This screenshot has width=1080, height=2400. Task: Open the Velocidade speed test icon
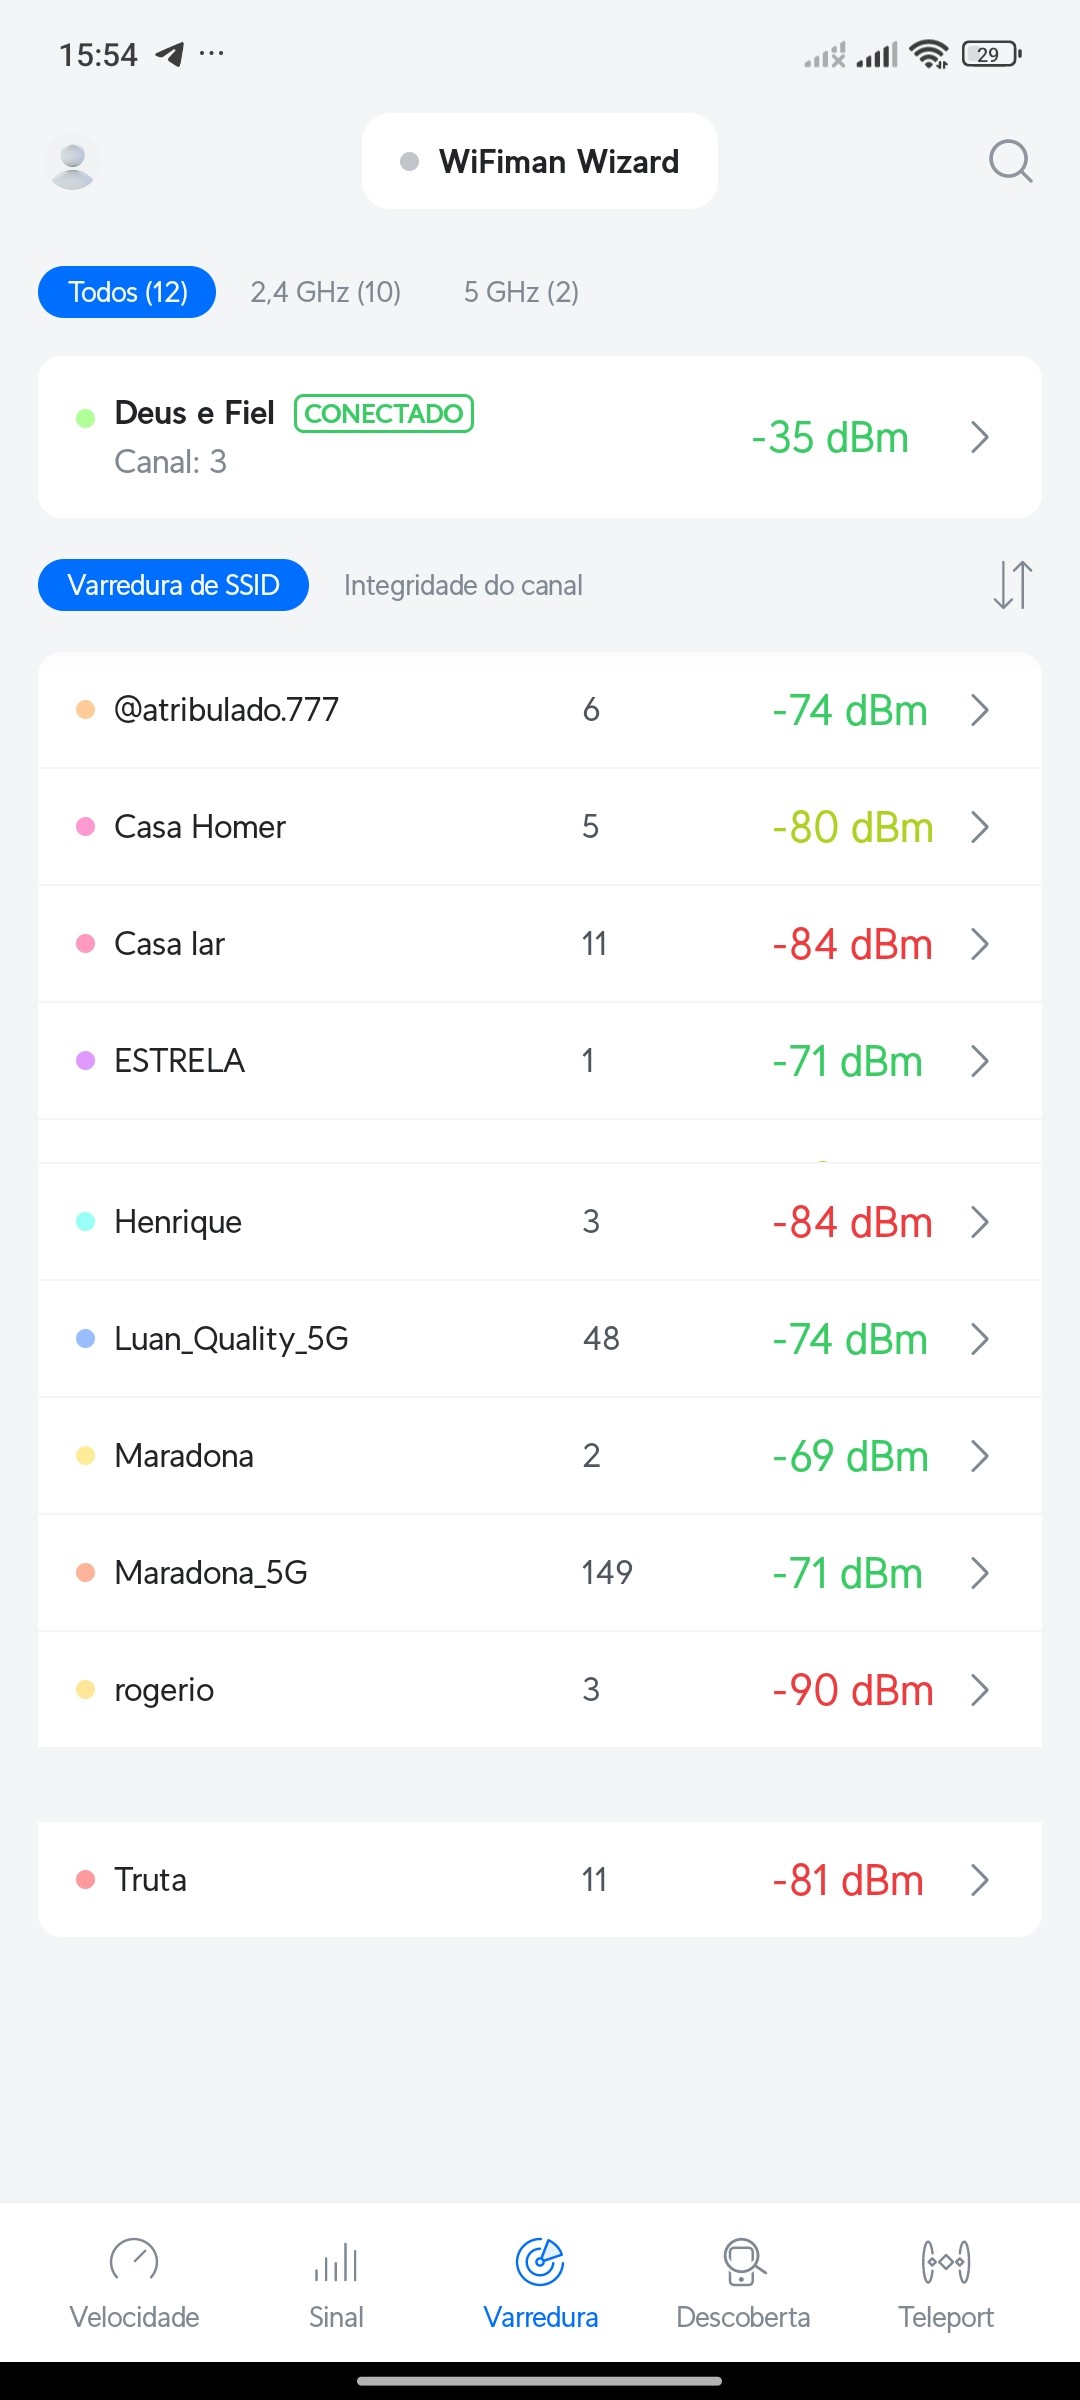[134, 2261]
